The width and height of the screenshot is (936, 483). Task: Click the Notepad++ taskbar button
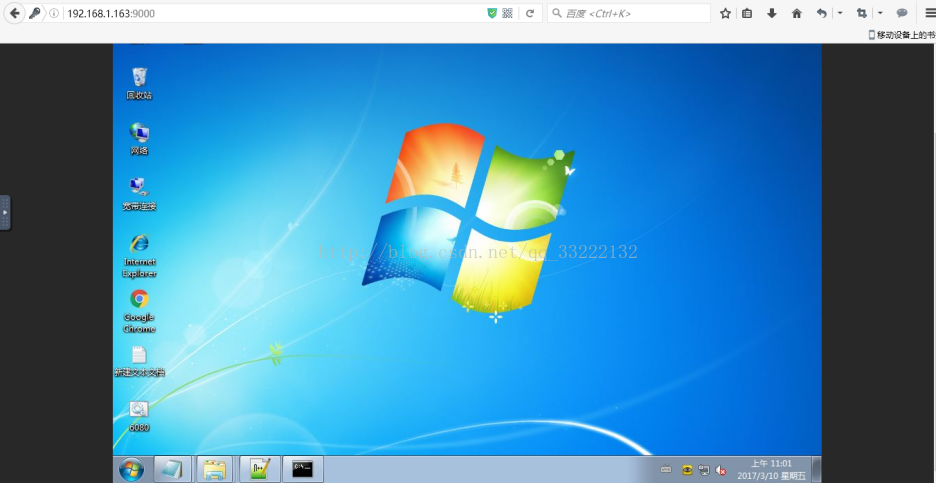pyautogui.click(x=260, y=469)
